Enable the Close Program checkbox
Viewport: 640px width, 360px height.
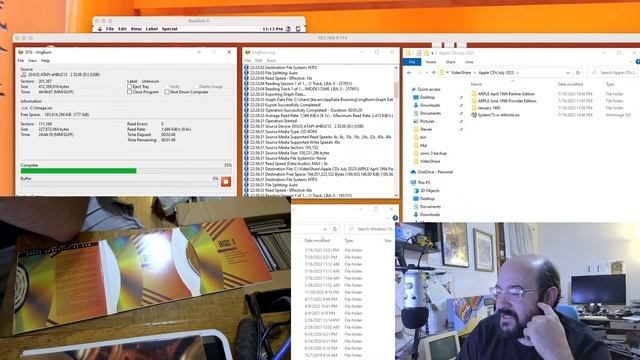click(129, 92)
